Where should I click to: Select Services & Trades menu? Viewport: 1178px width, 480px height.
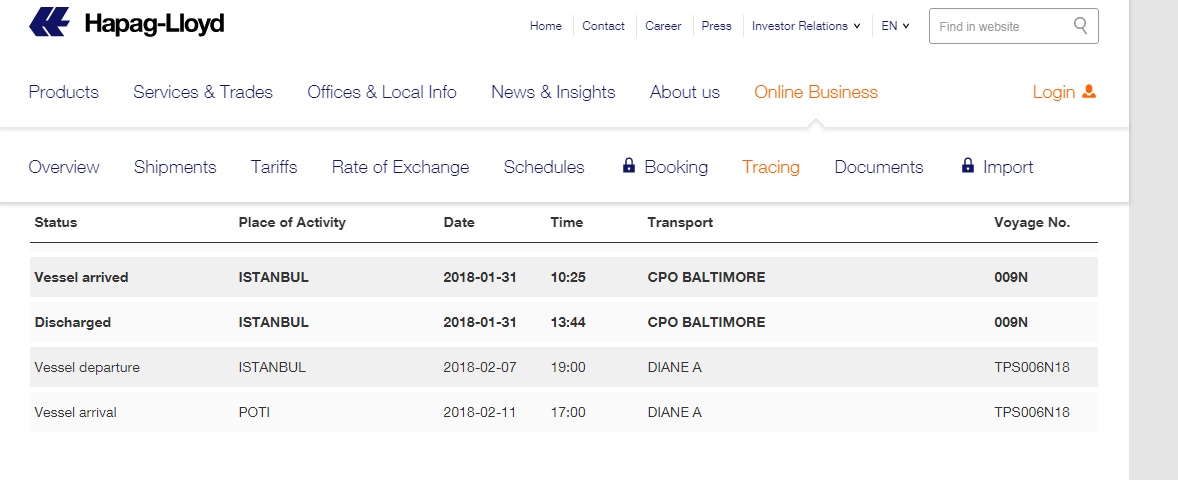203,92
